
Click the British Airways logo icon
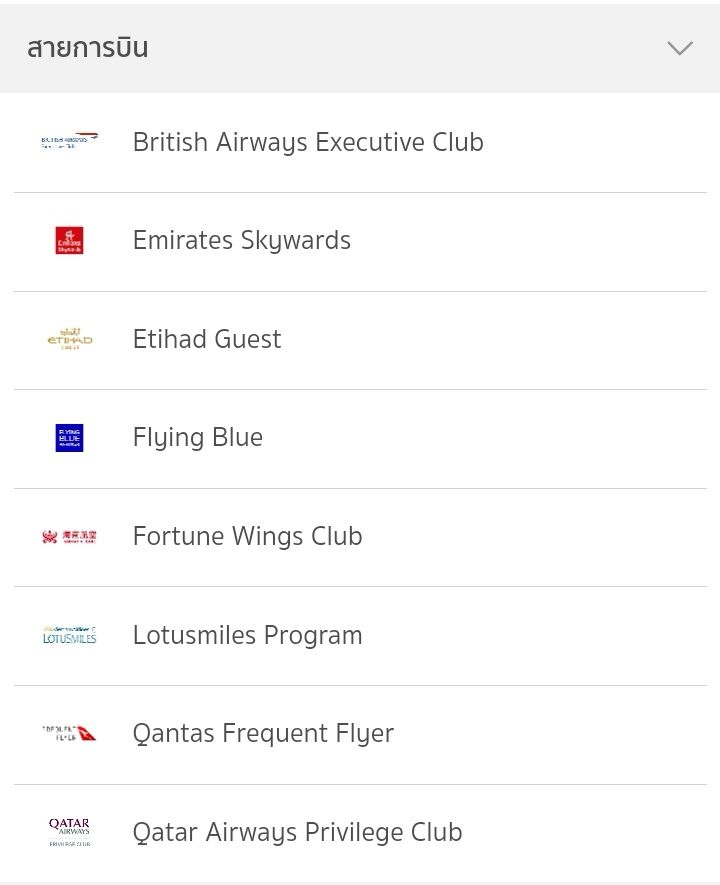69,141
